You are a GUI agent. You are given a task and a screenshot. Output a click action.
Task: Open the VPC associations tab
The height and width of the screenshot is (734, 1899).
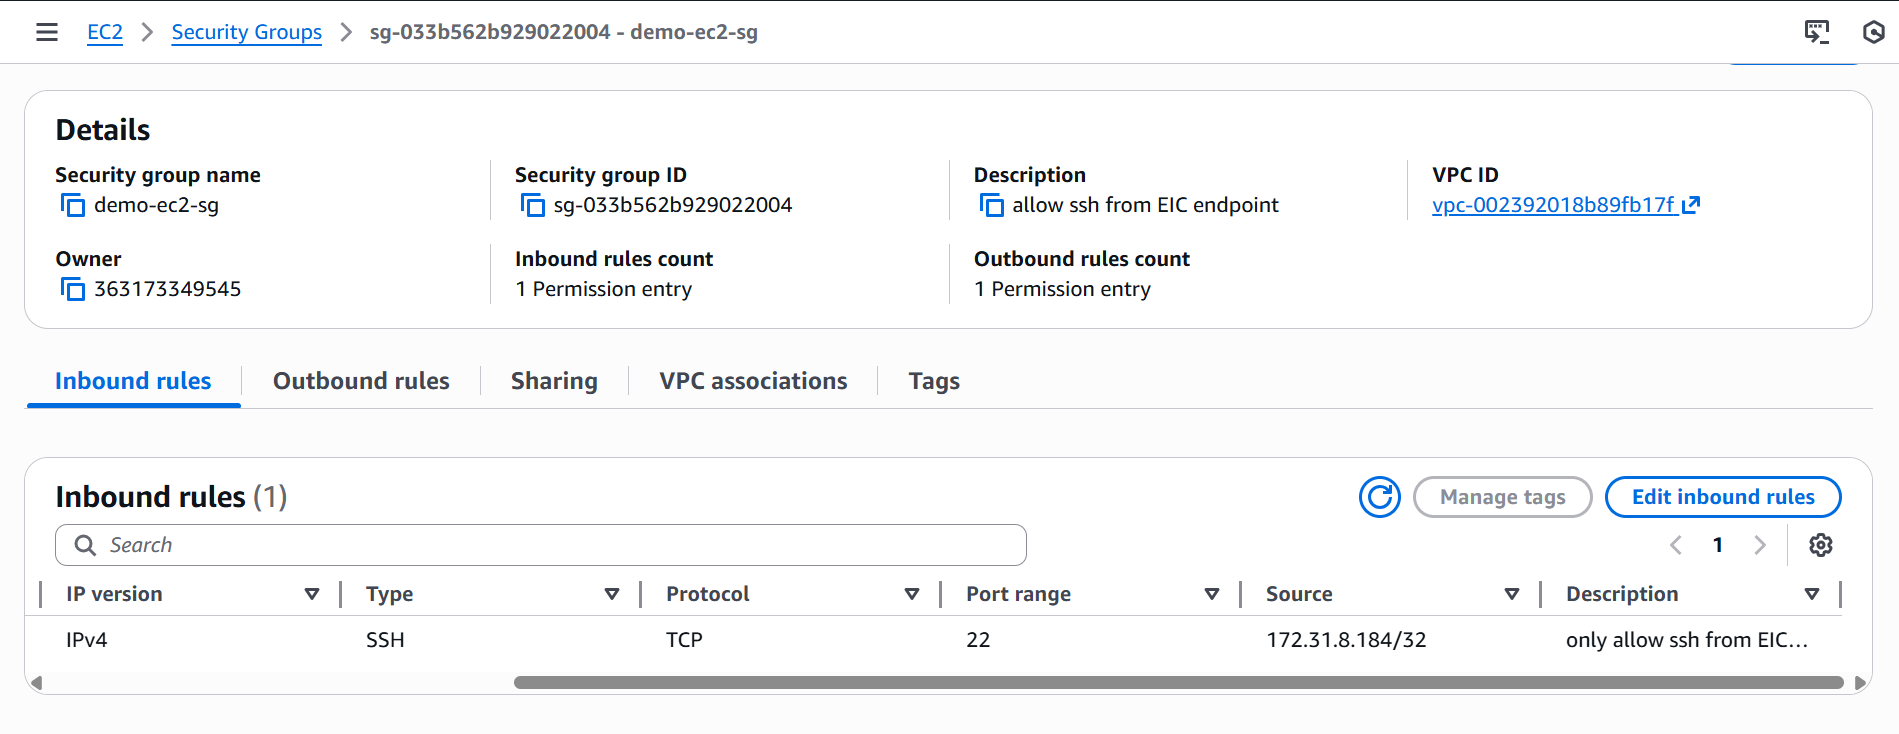coord(753,381)
